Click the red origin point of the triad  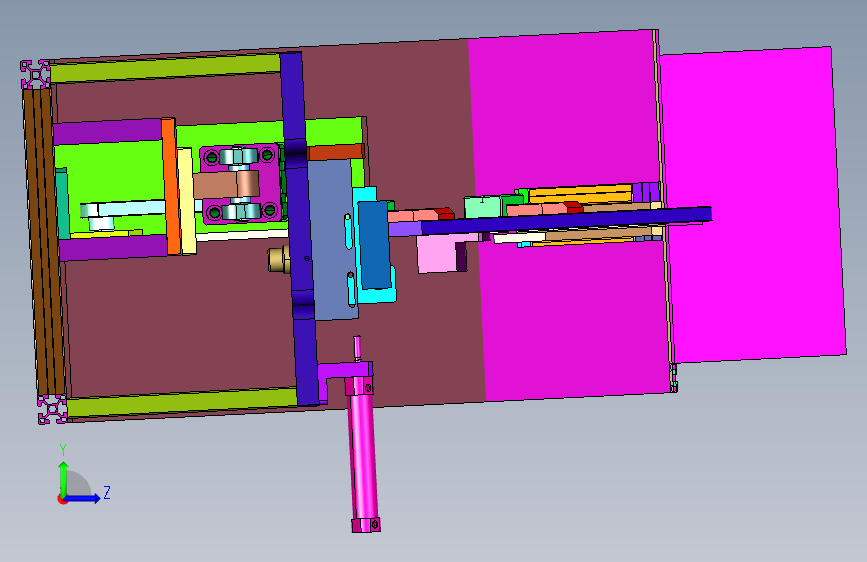click(62, 499)
